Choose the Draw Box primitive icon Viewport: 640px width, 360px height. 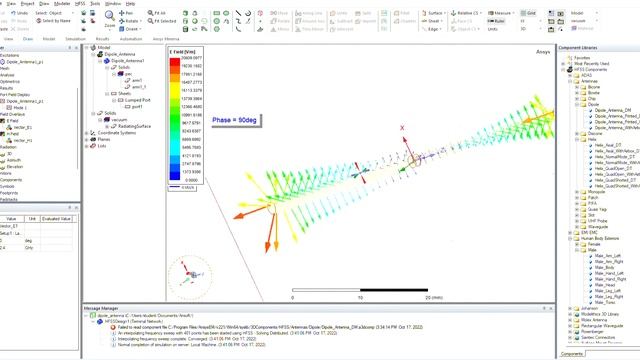[185, 13]
